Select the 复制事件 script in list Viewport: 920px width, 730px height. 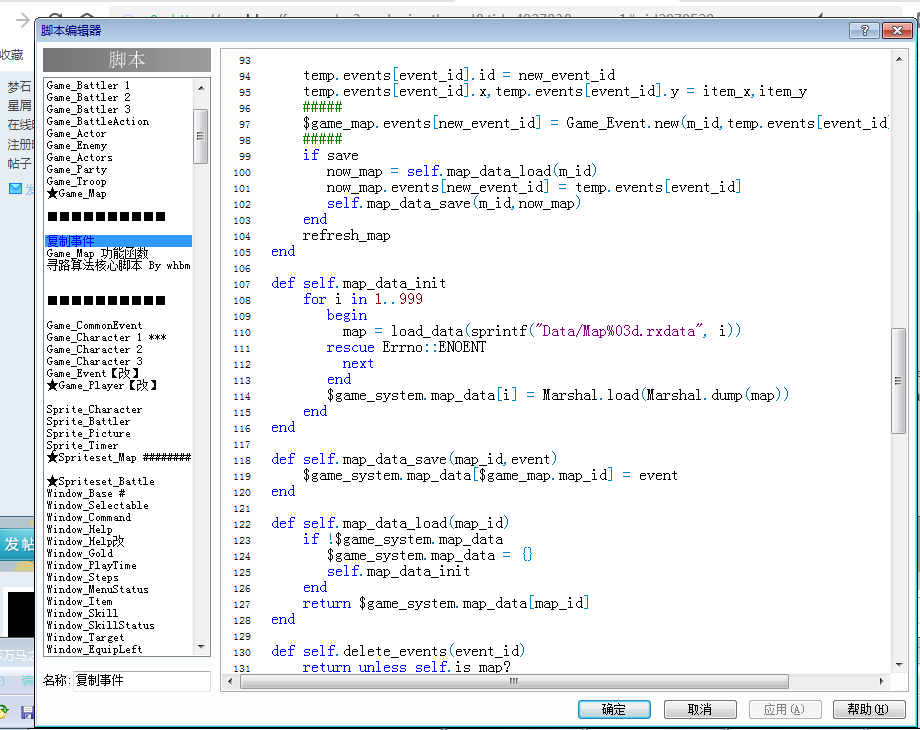click(119, 241)
